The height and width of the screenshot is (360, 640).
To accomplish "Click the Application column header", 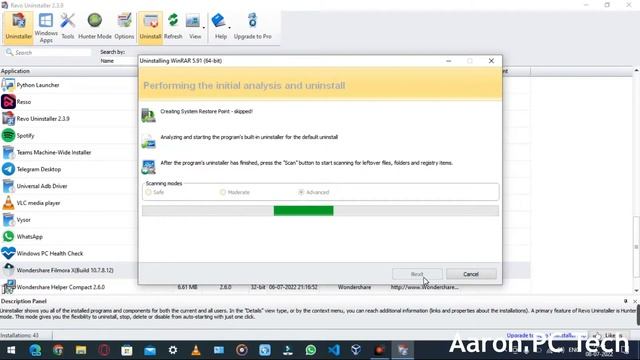I will coord(69,71).
